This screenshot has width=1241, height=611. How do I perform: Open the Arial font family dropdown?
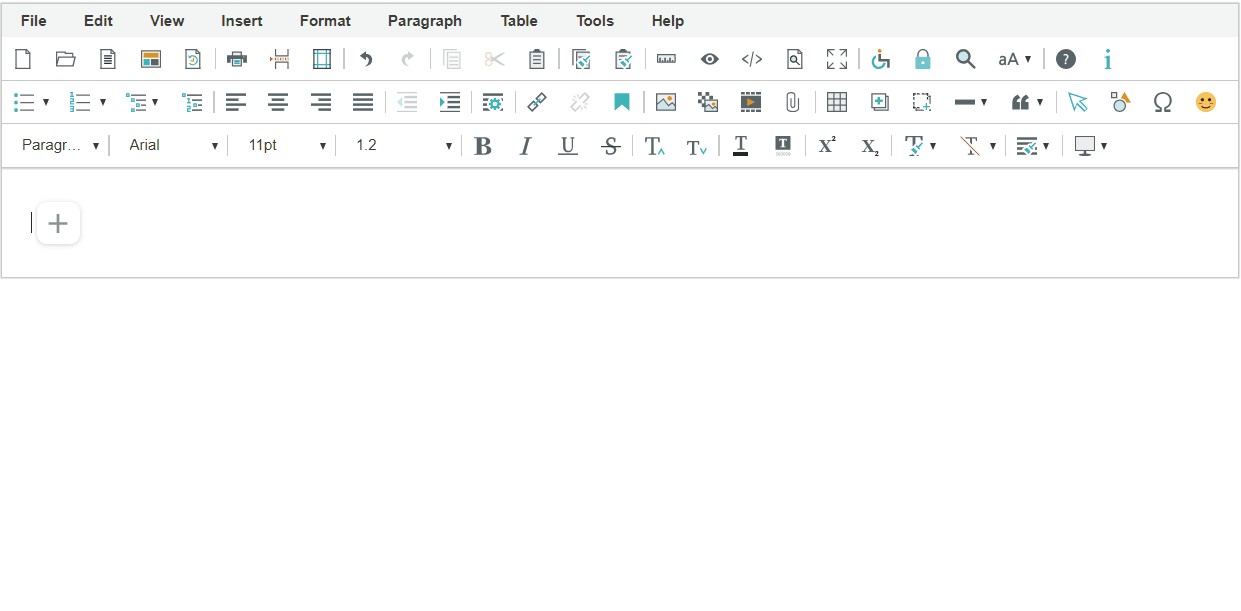pos(173,146)
